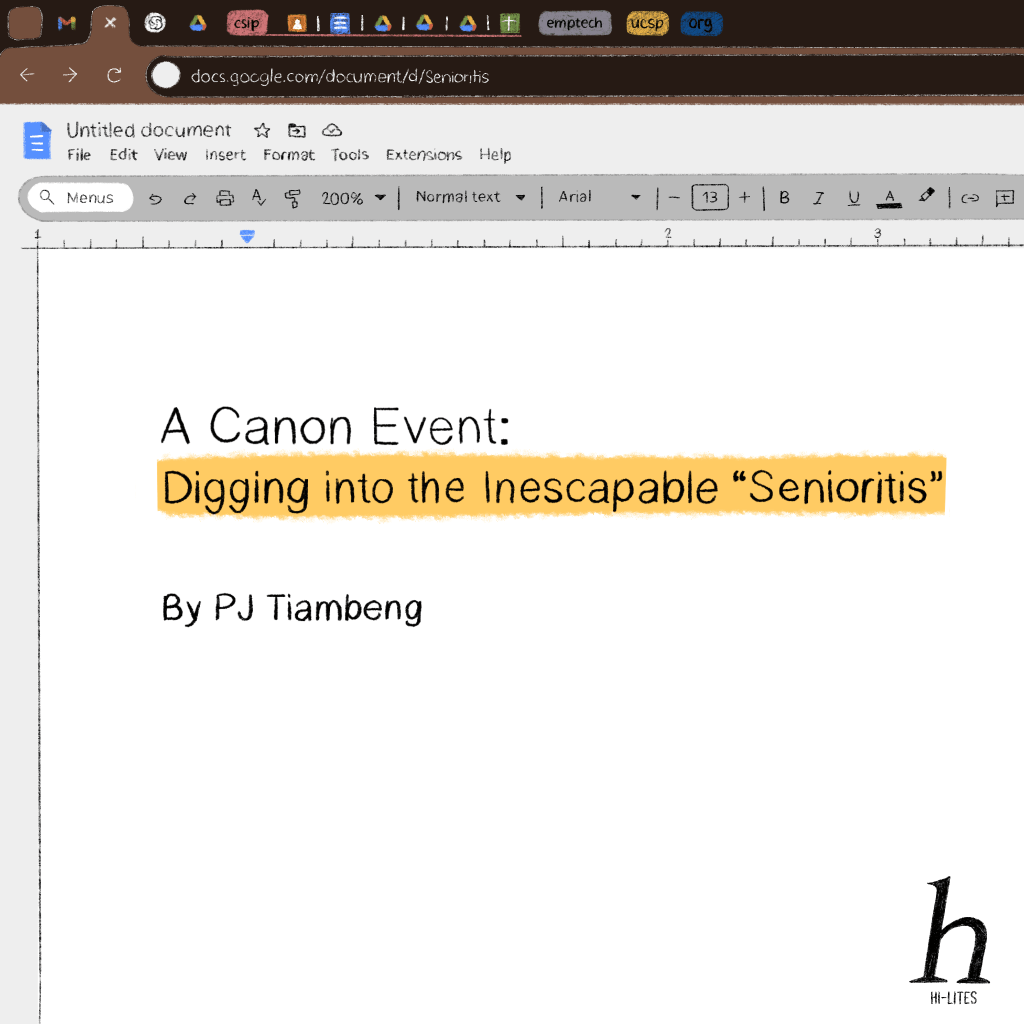Open the Arial font dropdown
This screenshot has height=1024, width=1024.
[x=599, y=197]
